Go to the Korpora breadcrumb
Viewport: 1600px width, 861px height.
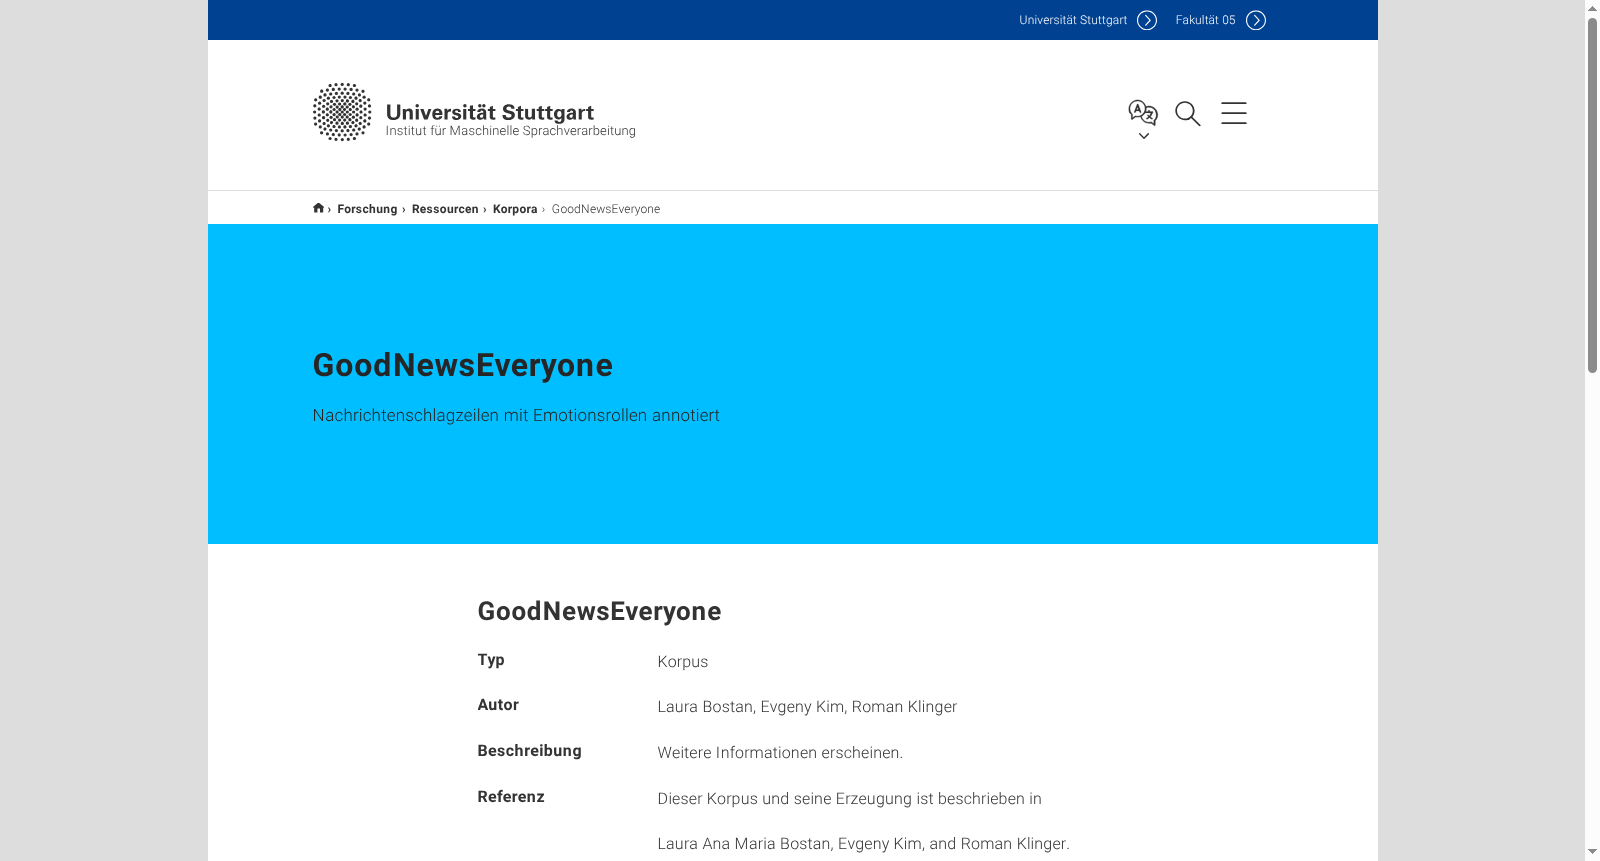(515, 209)
